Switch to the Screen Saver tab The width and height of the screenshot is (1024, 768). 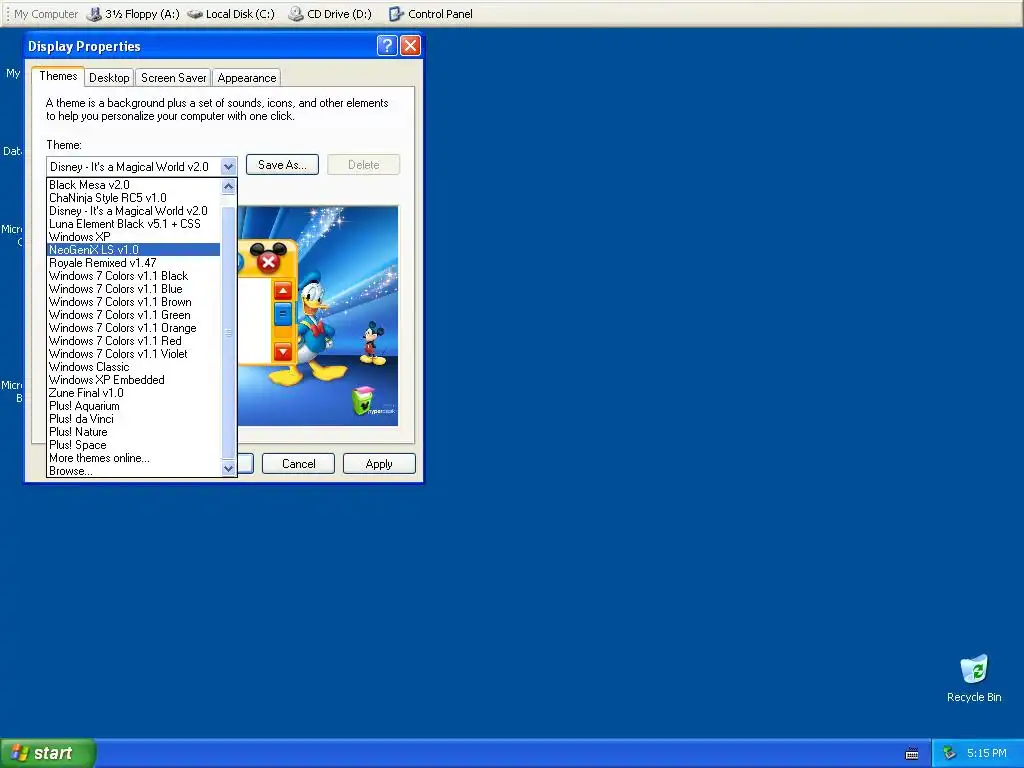[173, 78]
